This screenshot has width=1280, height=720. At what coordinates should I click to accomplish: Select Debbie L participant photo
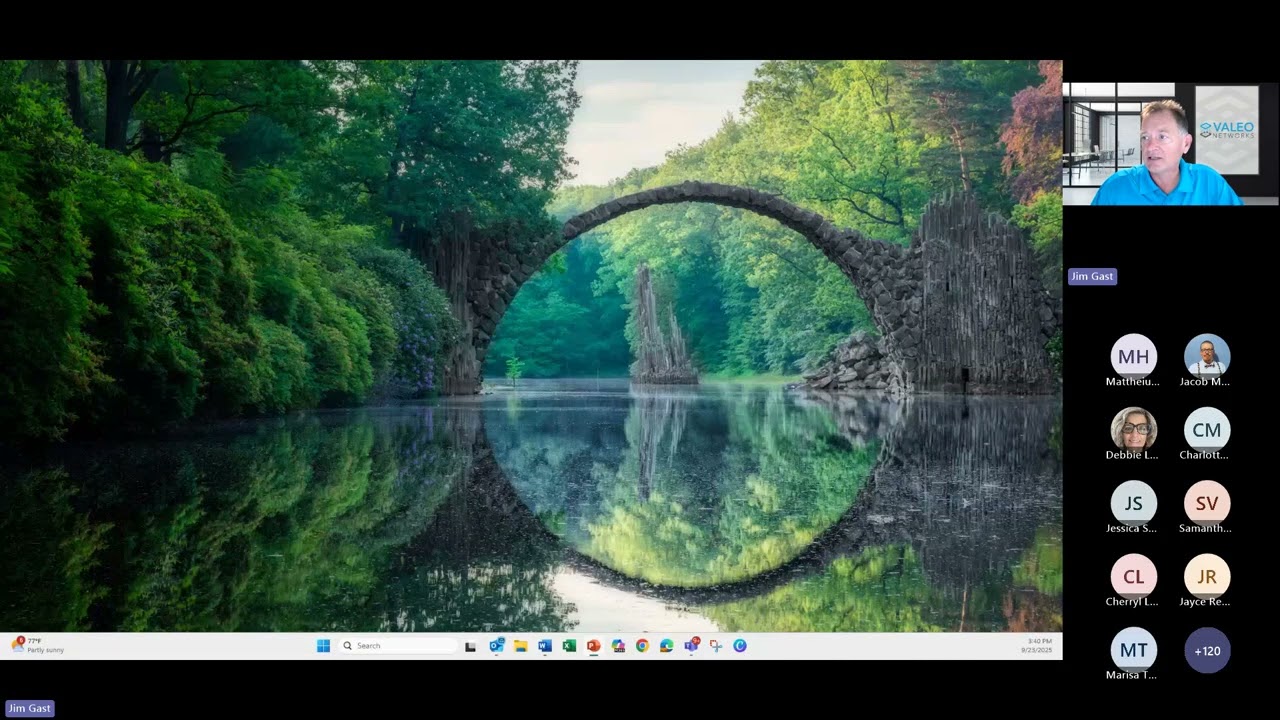1133,430
